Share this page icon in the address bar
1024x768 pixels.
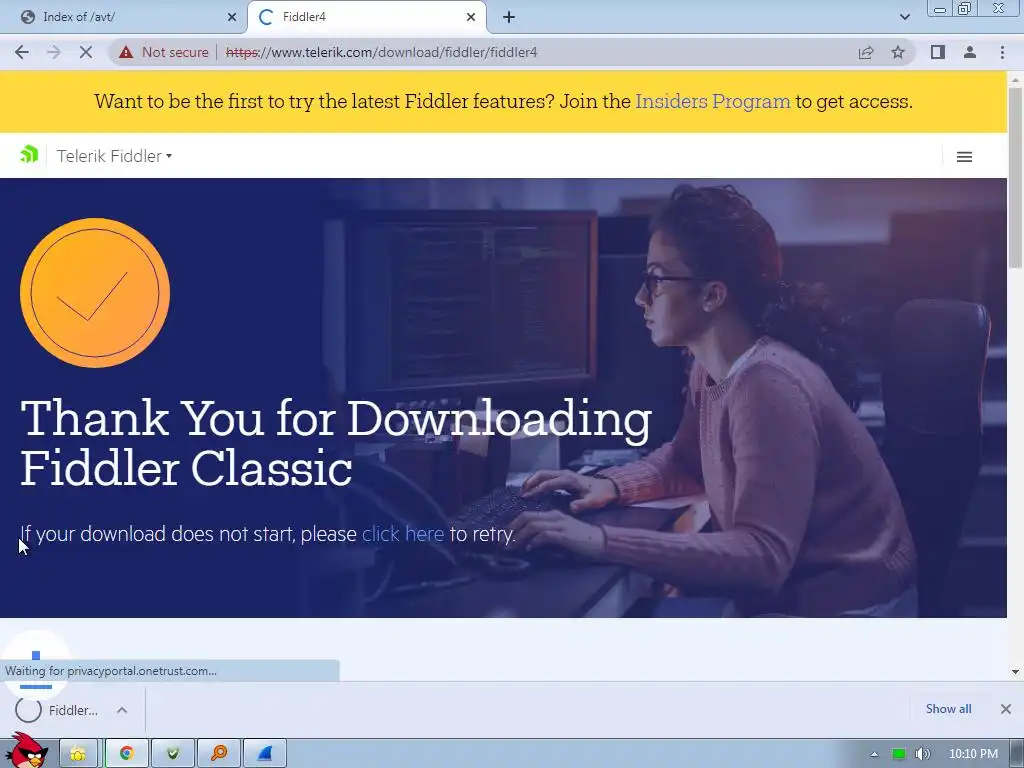point(866,52)
